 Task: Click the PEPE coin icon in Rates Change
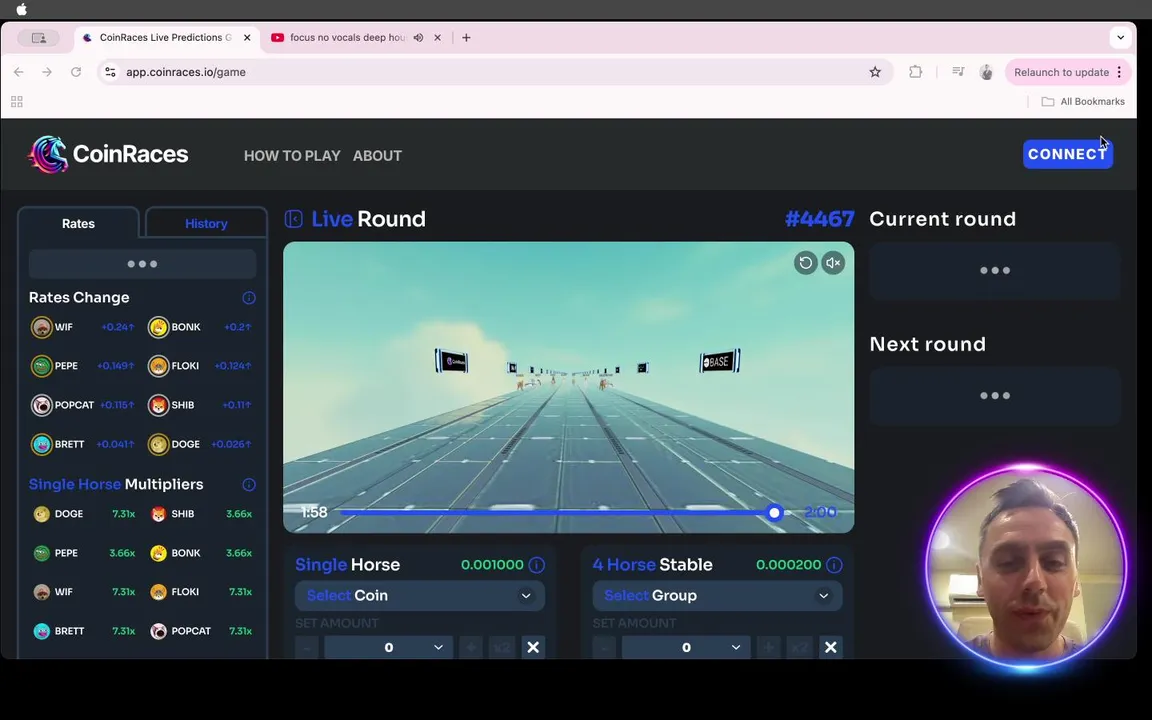tap(42, 366)
